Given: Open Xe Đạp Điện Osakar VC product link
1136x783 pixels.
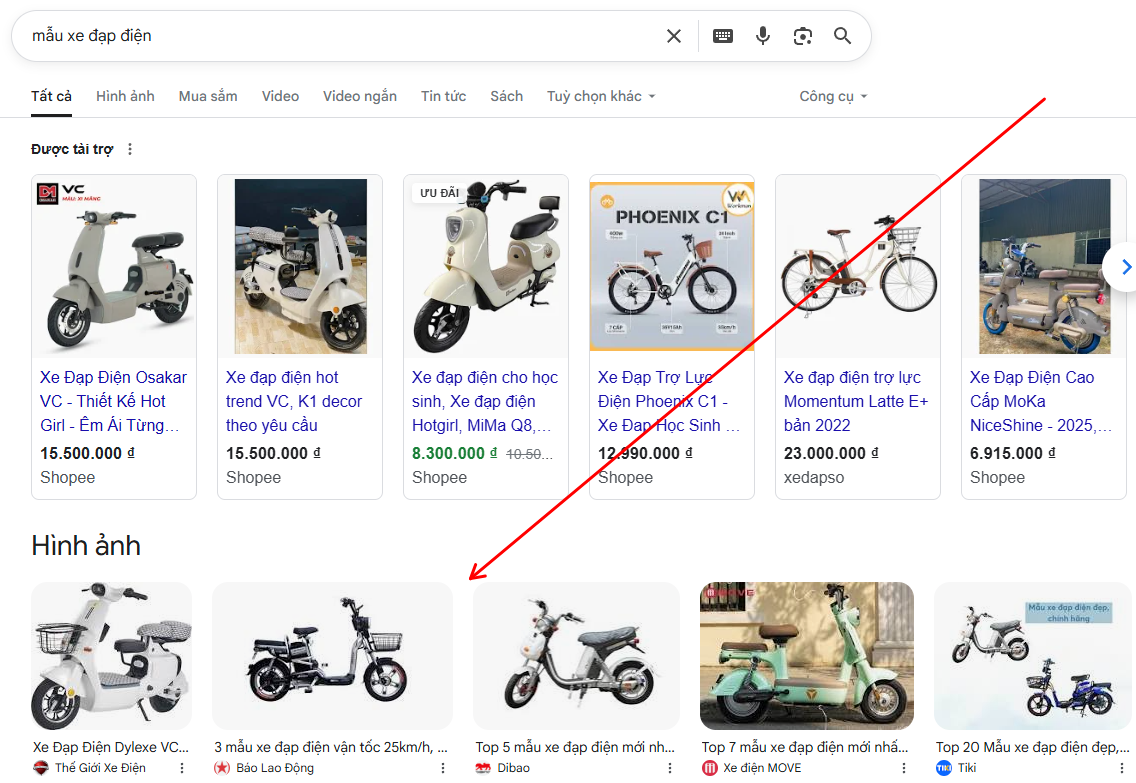Looking at the screenshot, I should [113, 401].
